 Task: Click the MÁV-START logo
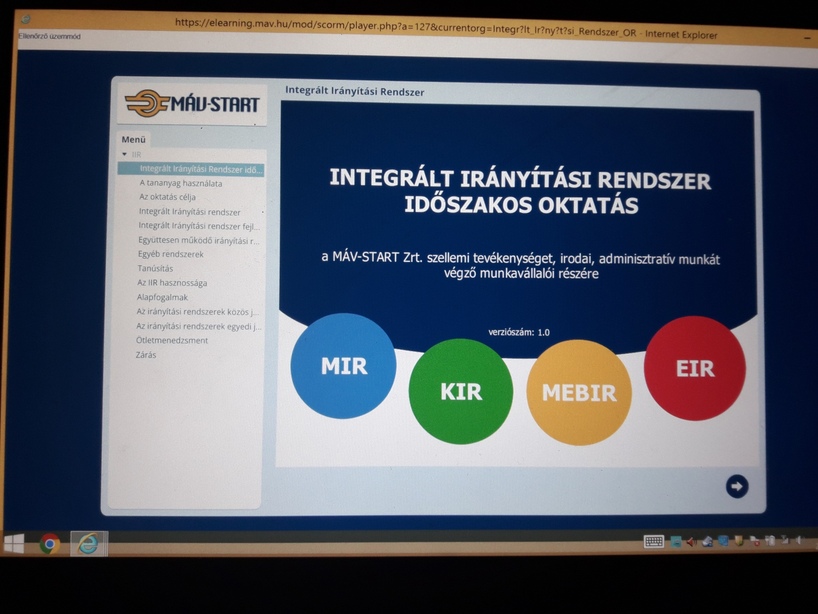click(192, 103)
